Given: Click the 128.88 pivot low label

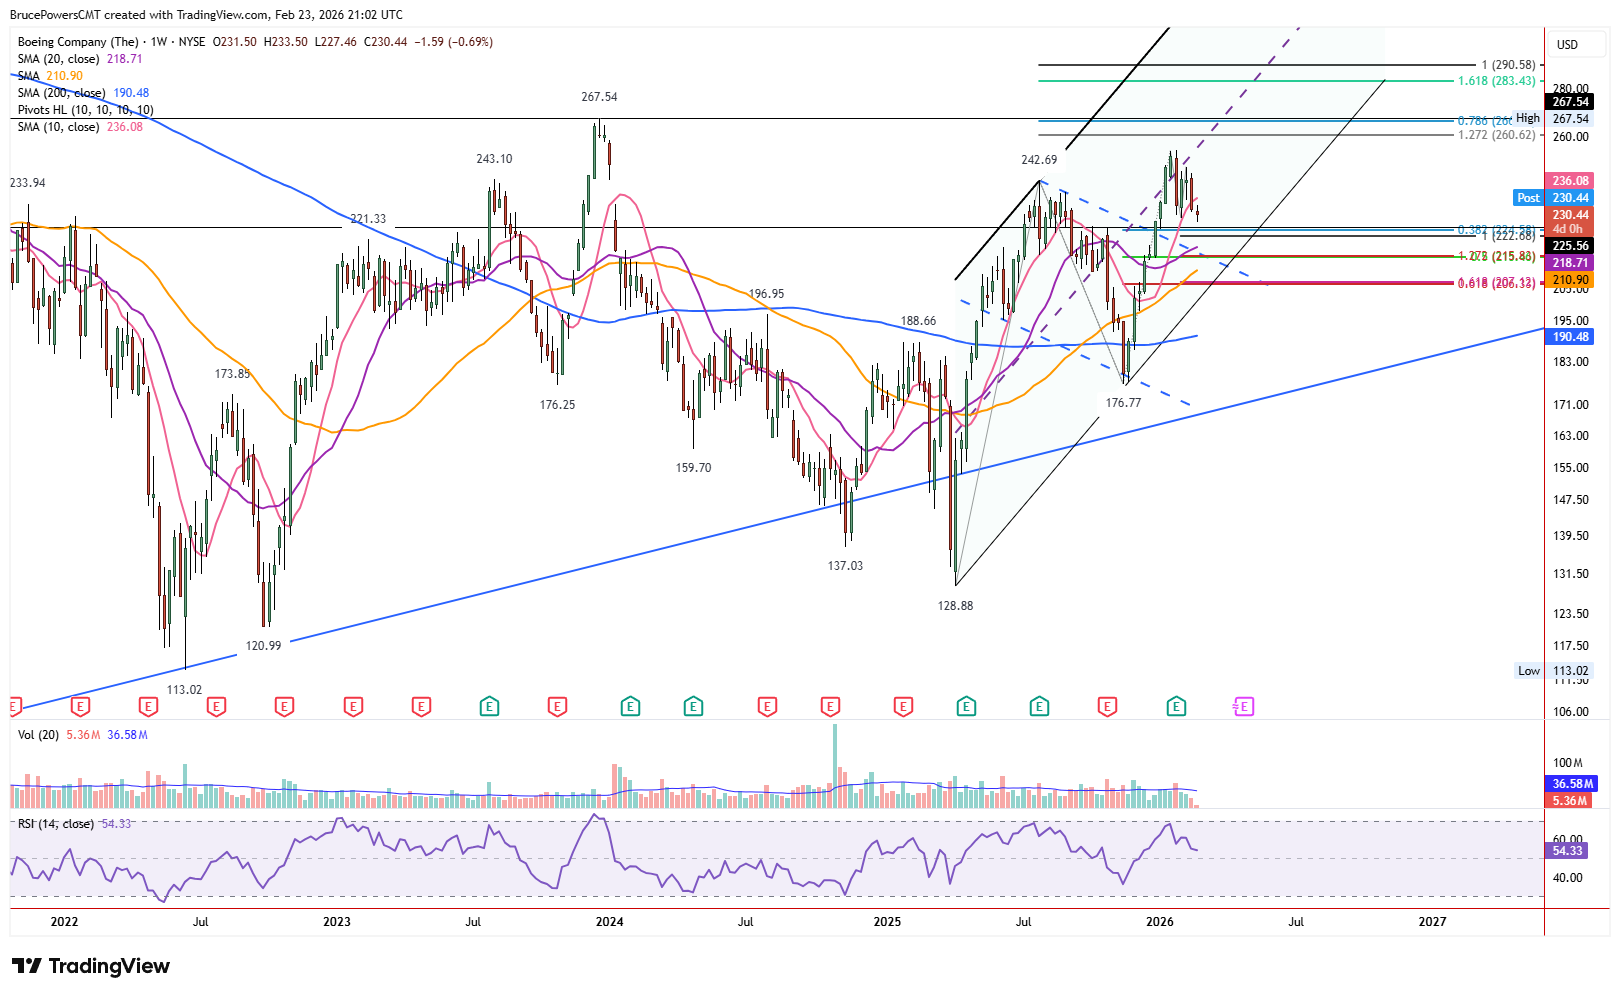Looking at the screenshot, I should click(x=955, y=606).
